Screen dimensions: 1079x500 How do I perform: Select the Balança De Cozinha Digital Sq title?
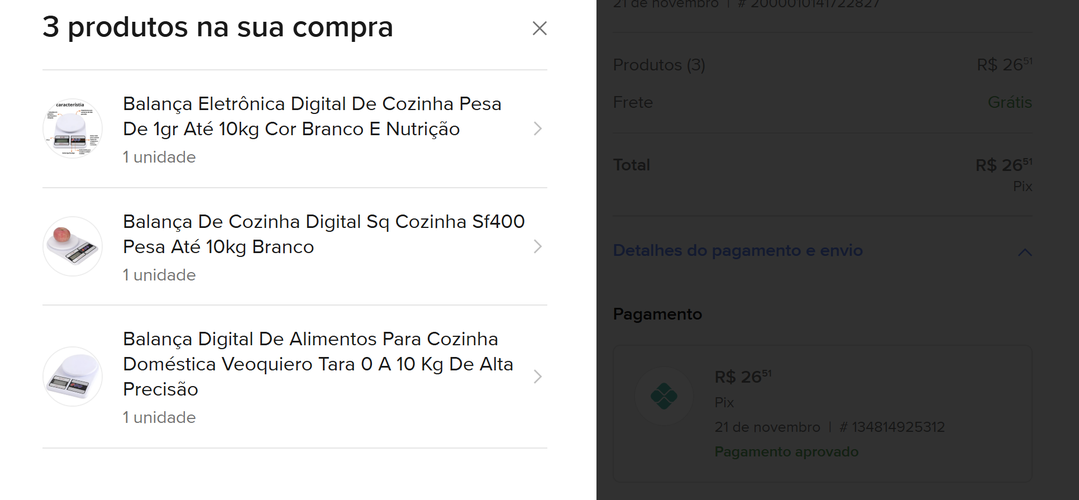pos(323,233)
